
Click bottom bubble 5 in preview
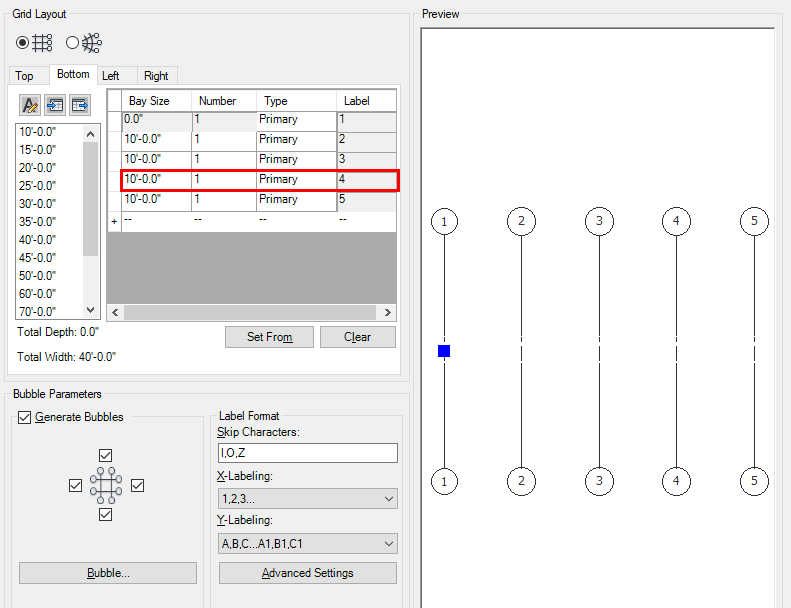754,481
